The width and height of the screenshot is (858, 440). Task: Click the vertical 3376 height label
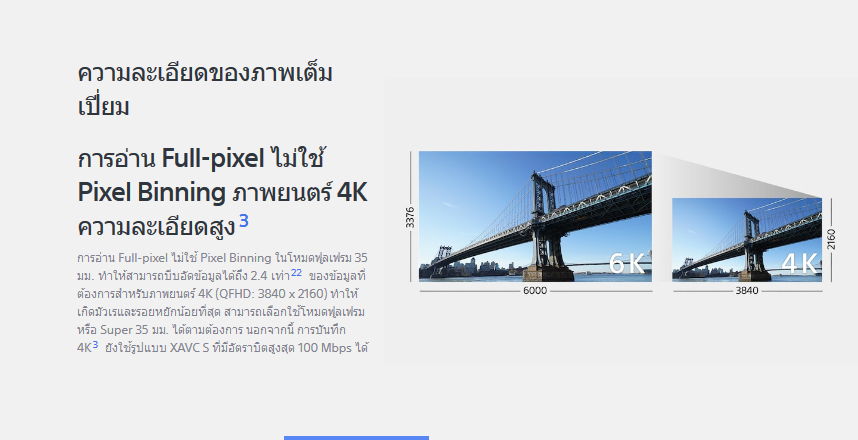tap(410, 217)
